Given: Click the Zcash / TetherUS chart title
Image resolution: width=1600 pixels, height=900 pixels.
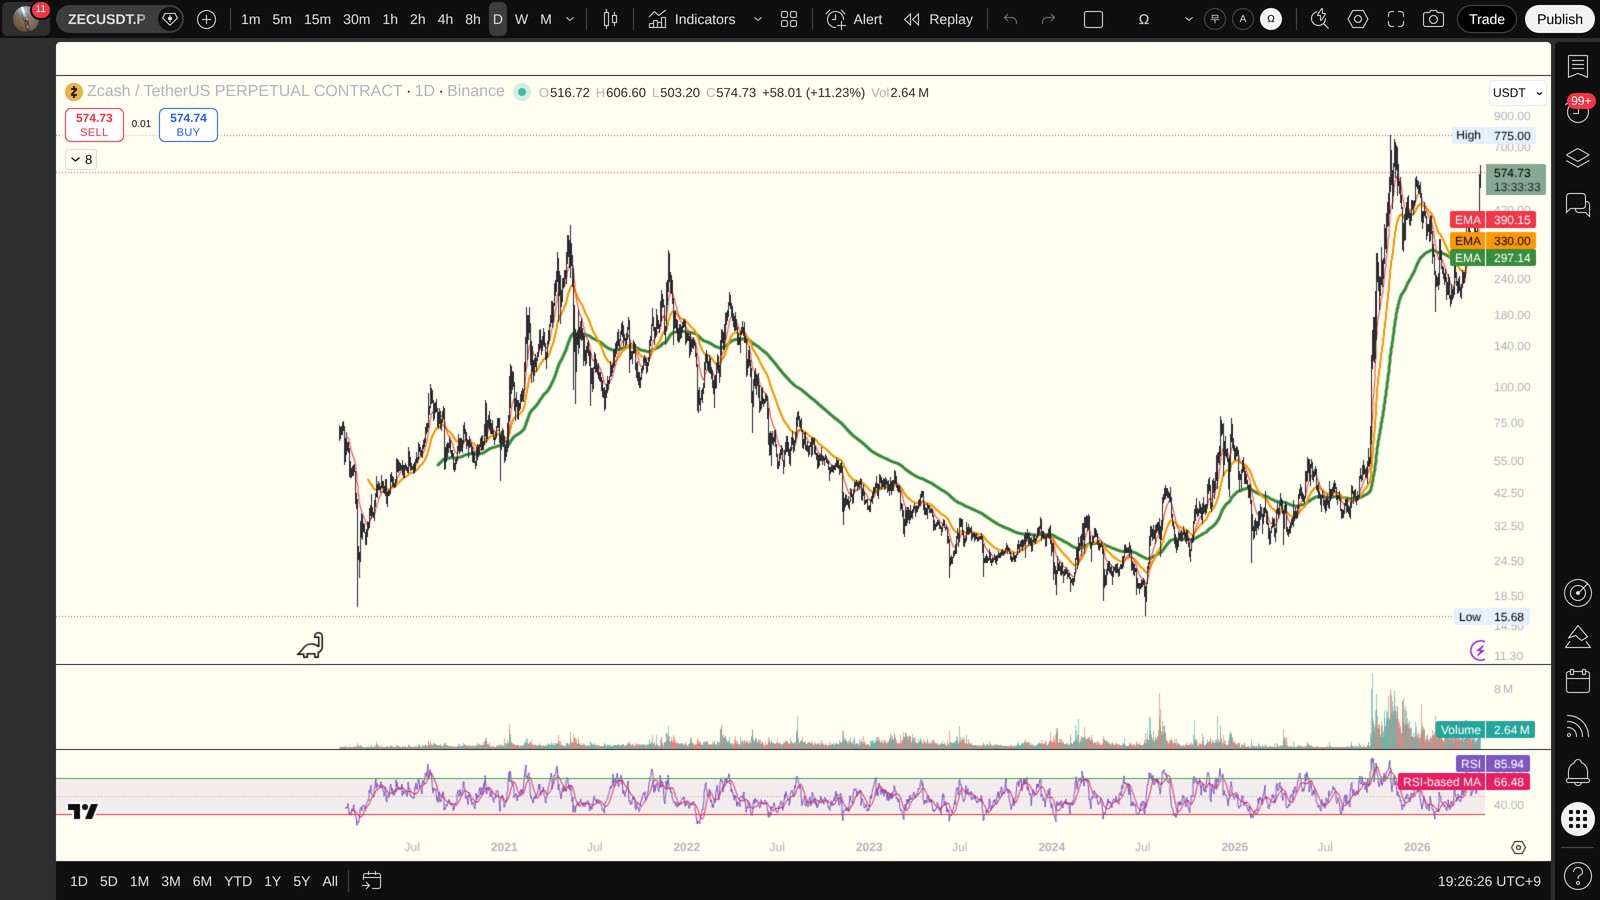Looking at the screenshot, I should 244,91.
